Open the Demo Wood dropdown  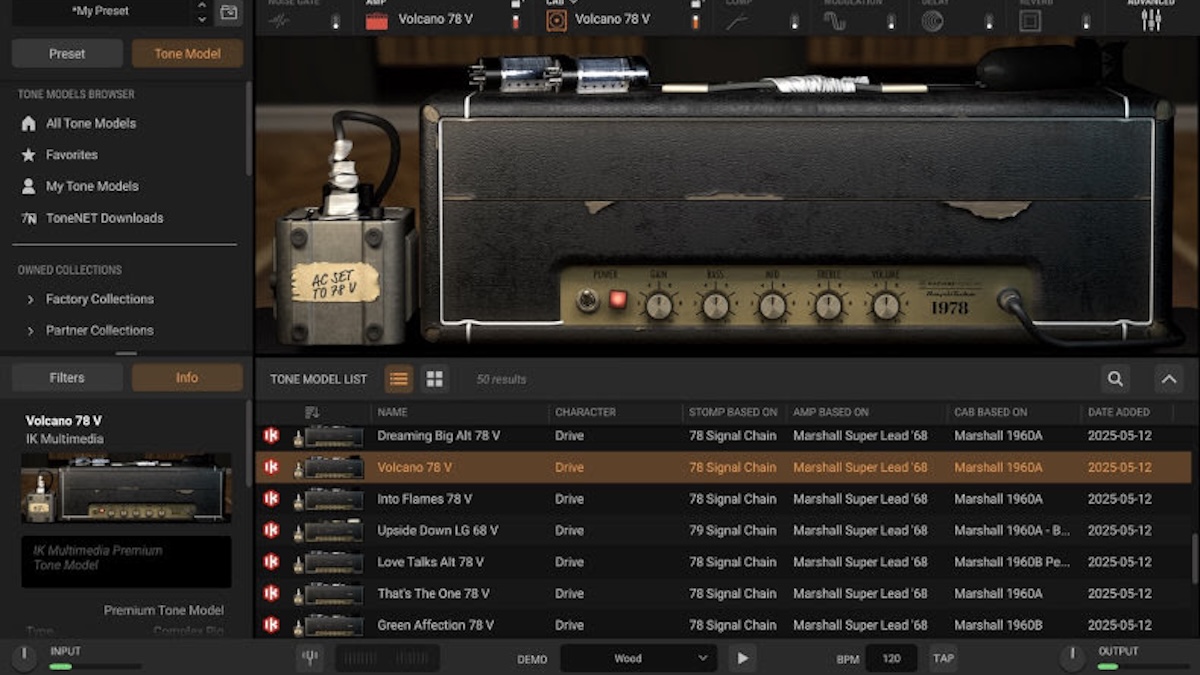pyautogui.click(x=638, y=658)
